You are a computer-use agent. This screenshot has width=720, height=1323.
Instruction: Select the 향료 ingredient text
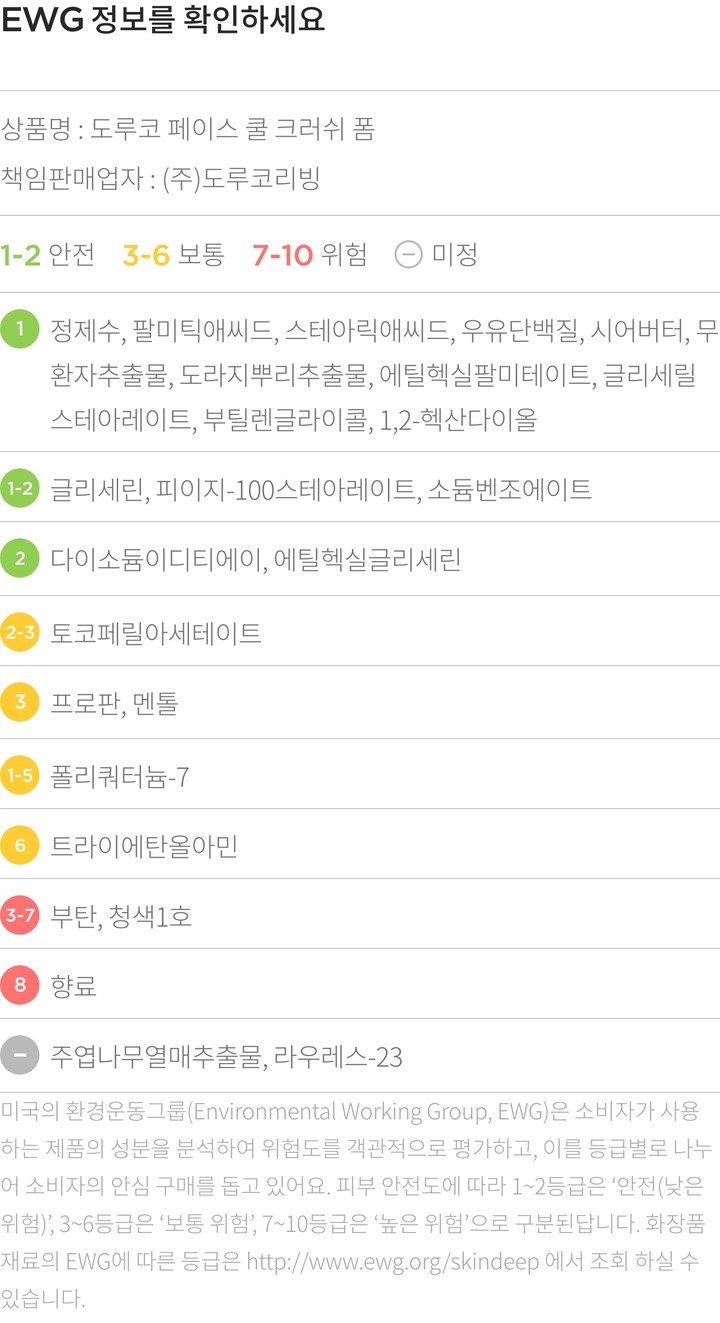(x=74, y=986)
